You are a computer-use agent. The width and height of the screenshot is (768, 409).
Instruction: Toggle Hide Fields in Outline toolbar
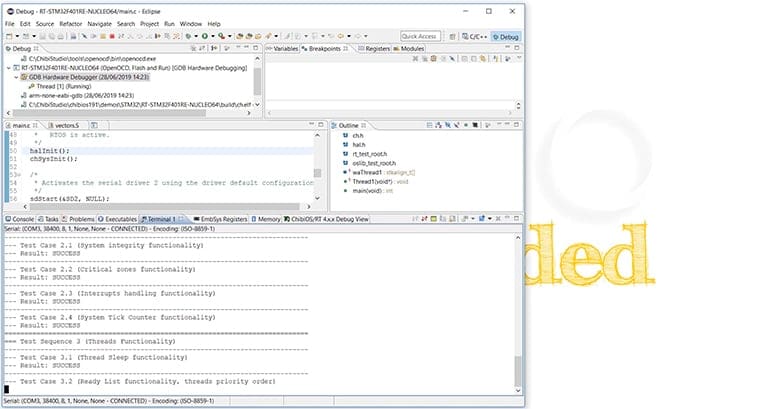click(448, 125)
